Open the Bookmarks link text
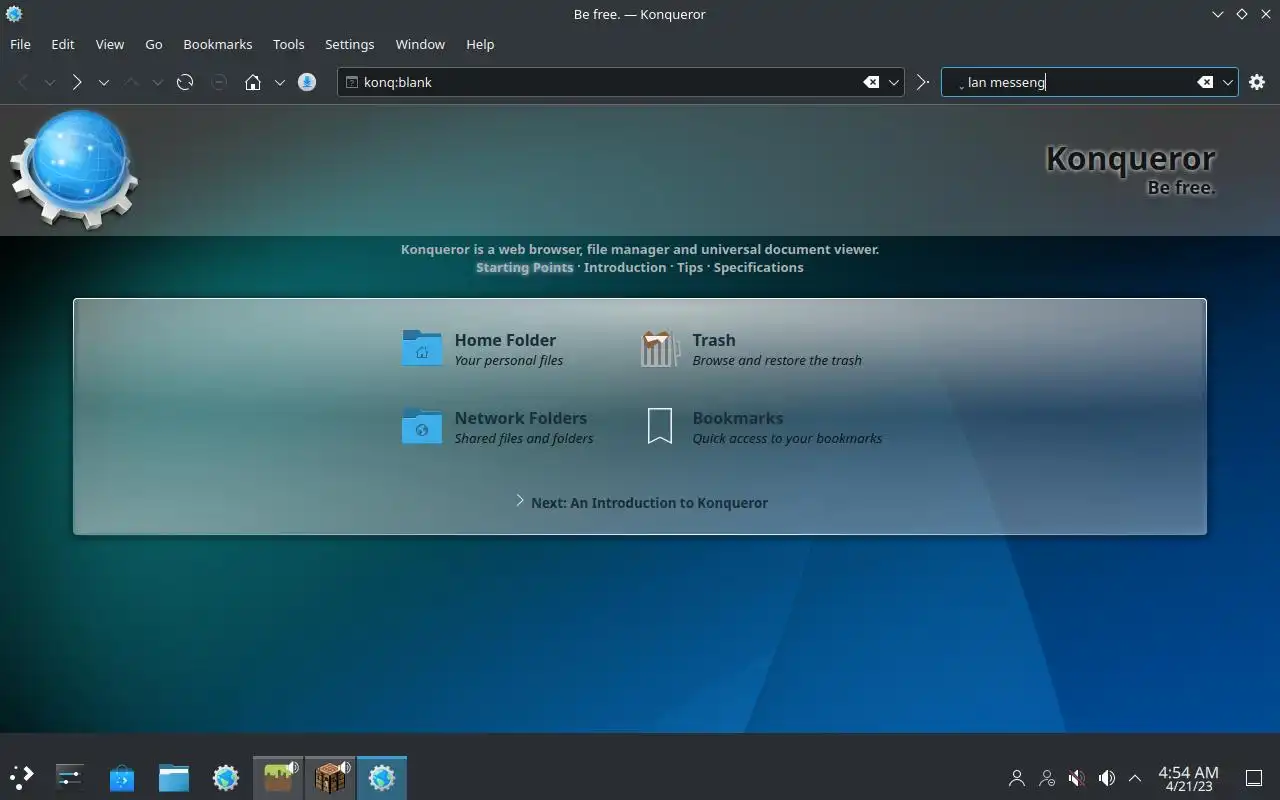This screenshot has height=800, width=1280. pos(738,418)
